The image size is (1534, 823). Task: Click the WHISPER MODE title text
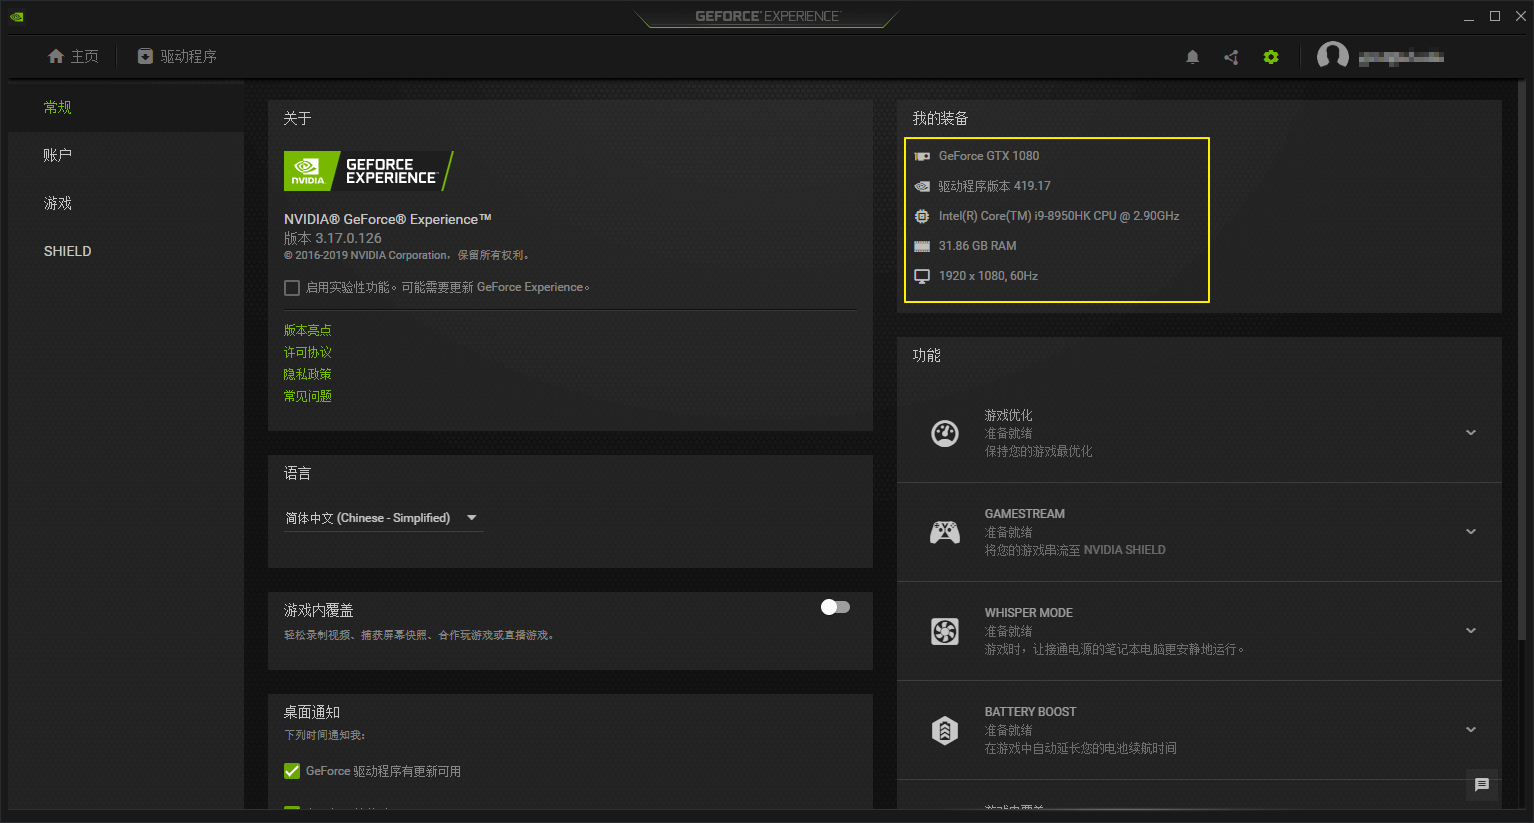point(1029,613)
